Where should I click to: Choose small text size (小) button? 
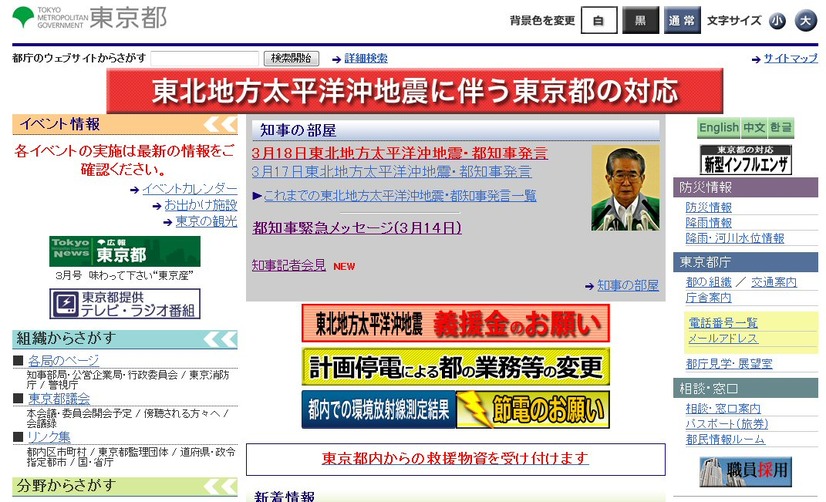coord(777,21)
